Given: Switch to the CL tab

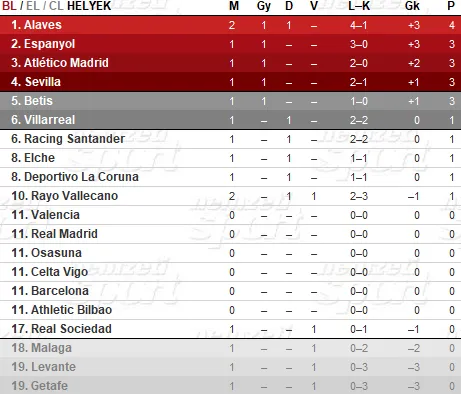Looking at the screenshot, I should (56, 6).
